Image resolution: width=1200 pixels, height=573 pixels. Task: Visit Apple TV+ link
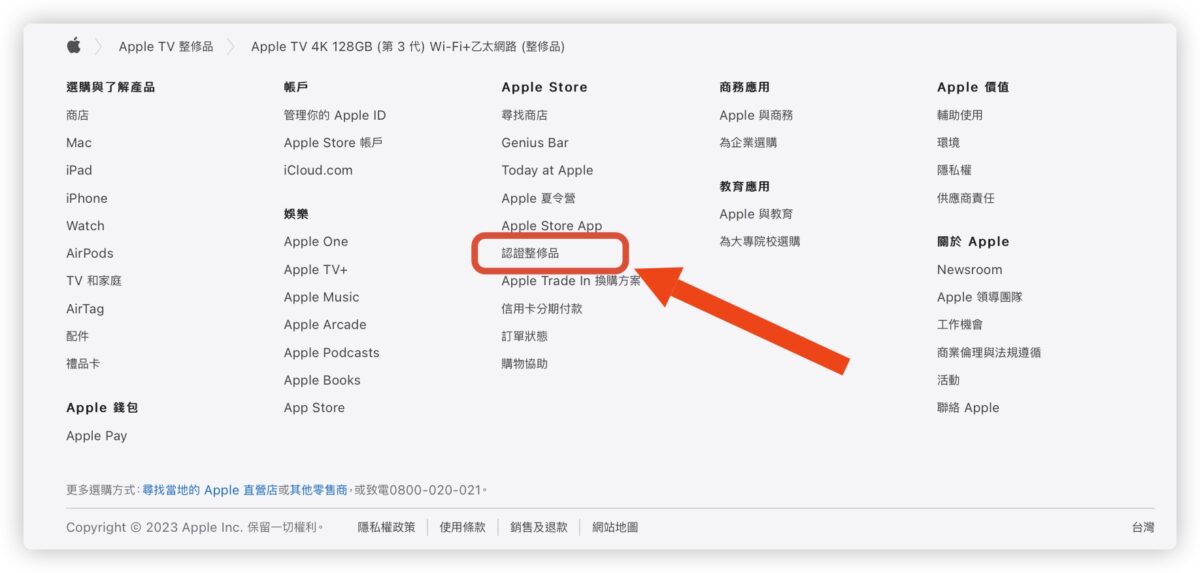[316, 270]
